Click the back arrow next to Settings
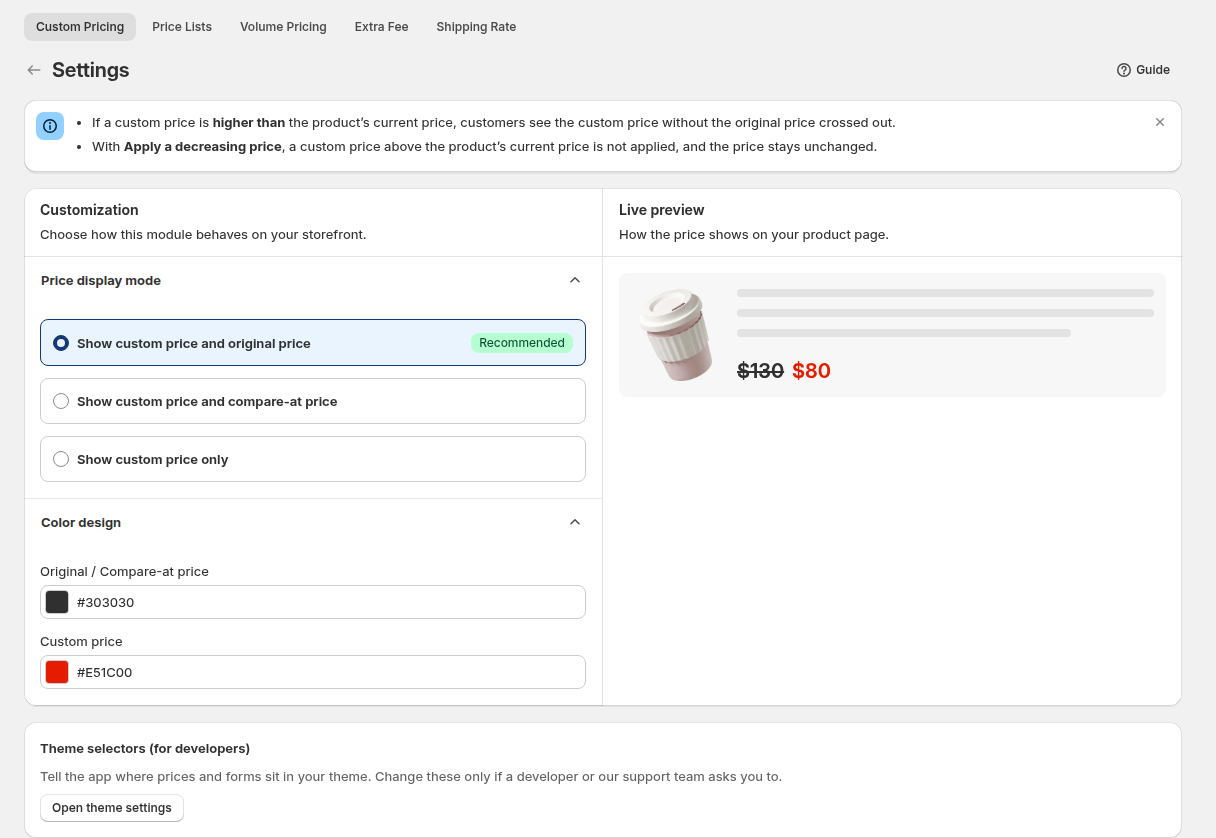This screenshot has height=838, width=1216. coord(34,70)
